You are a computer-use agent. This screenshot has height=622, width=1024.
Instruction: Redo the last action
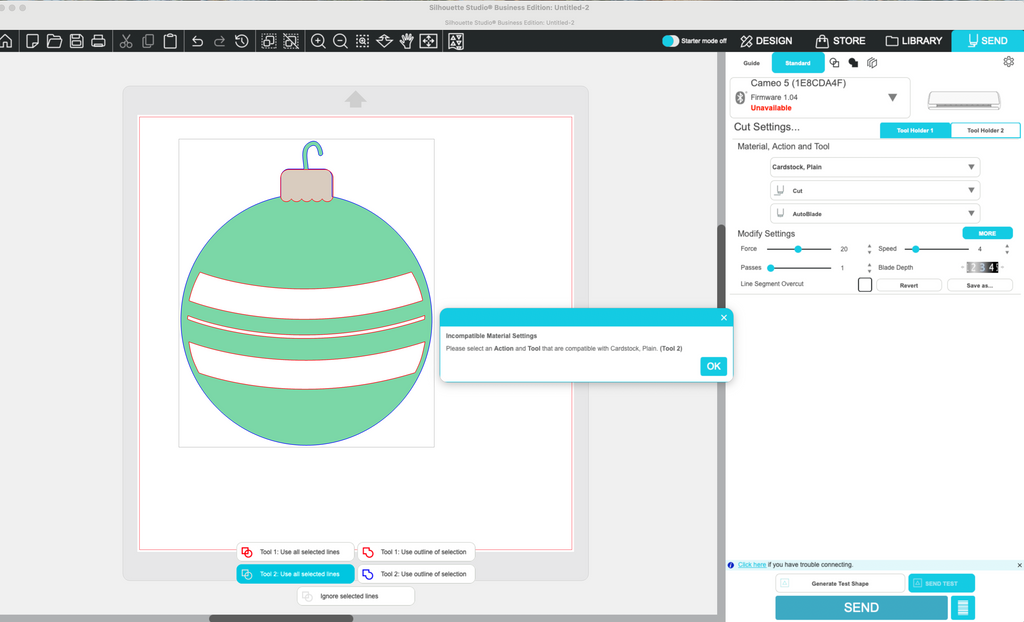219,41
